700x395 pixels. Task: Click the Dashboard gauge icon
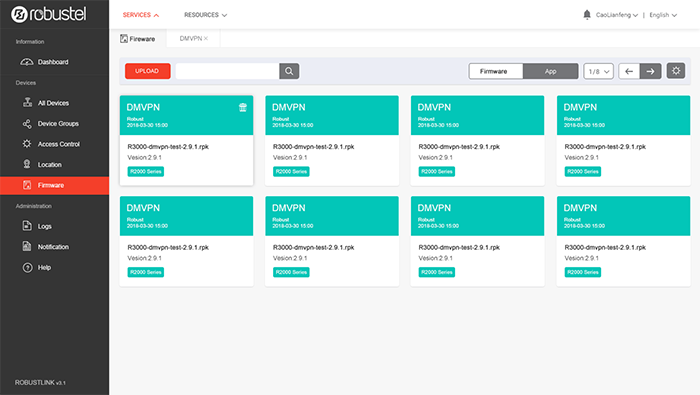click(27, 62)
